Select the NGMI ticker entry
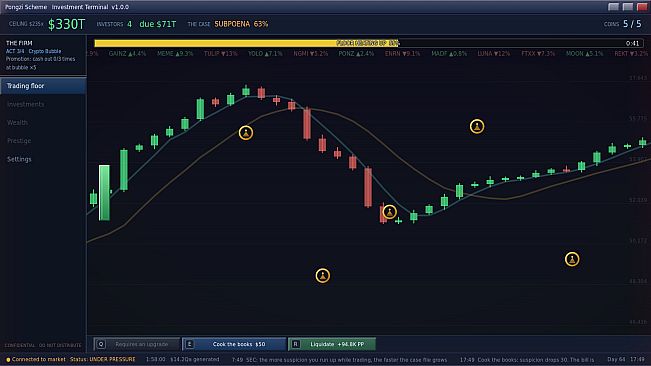 pyautogui.click(x=311, y=54)
